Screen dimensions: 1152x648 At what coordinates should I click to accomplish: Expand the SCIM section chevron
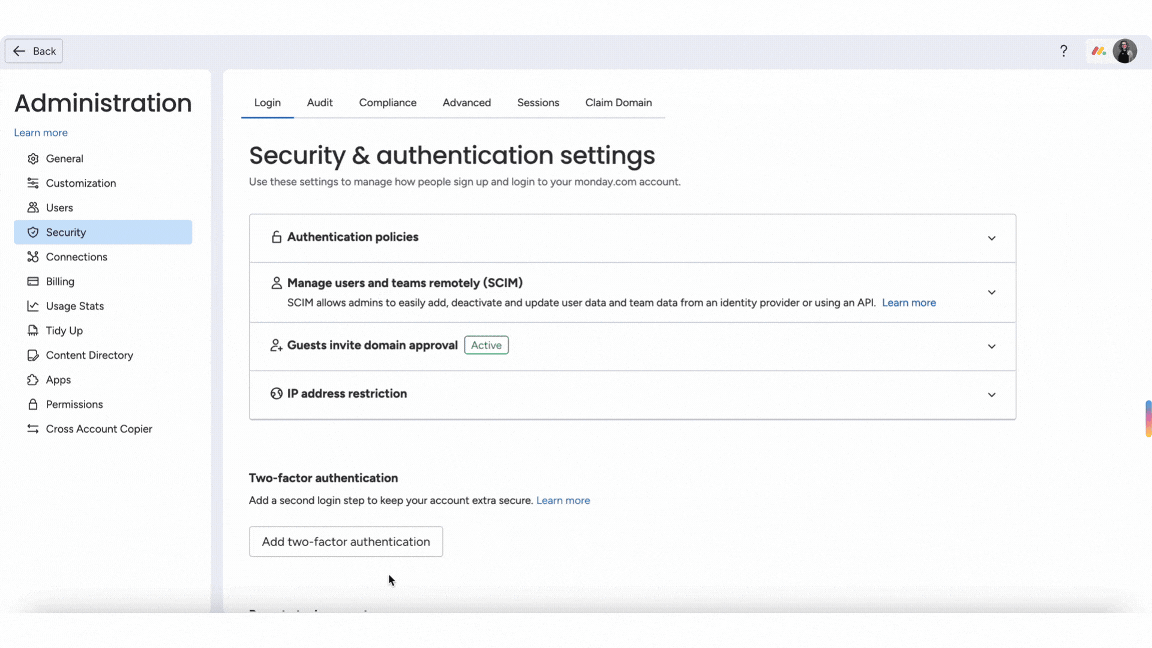click(991, 292)
